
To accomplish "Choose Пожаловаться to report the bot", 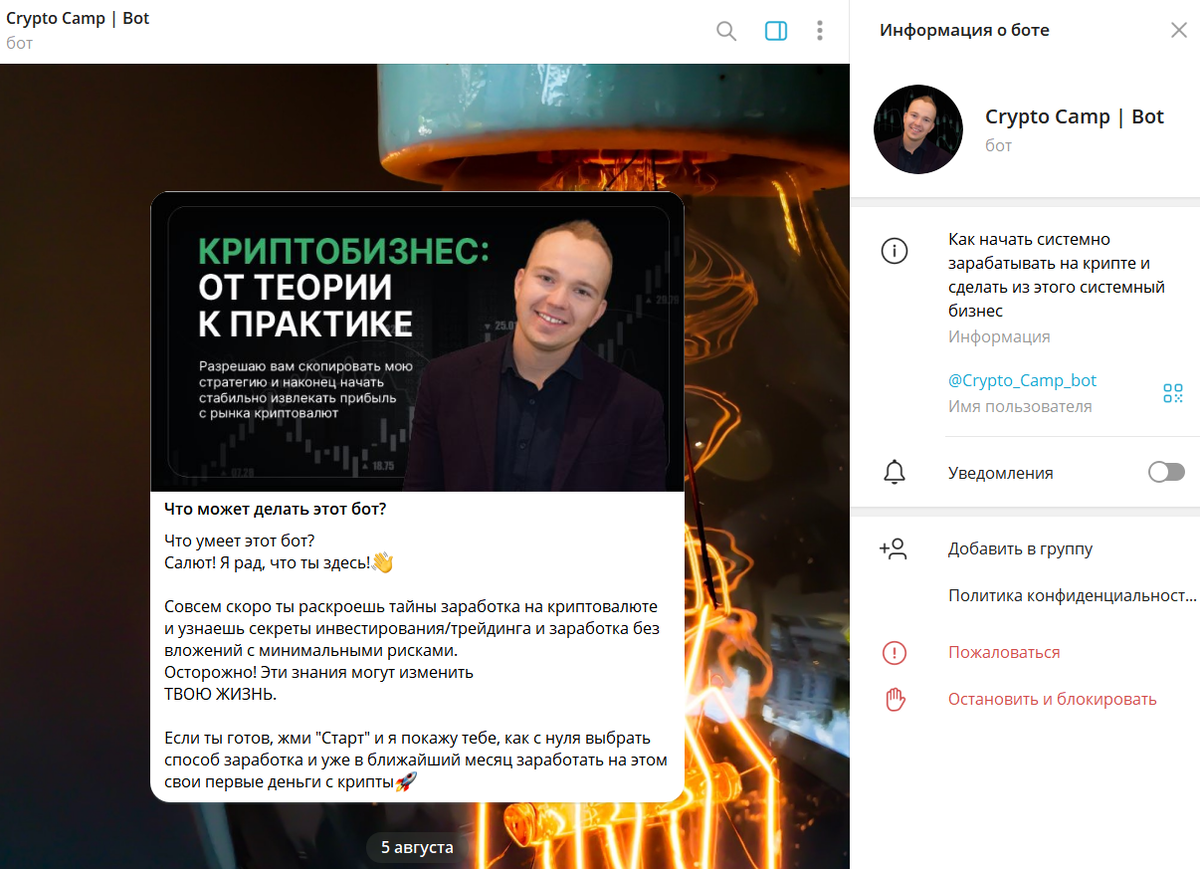I will [x=1004, y=653].
